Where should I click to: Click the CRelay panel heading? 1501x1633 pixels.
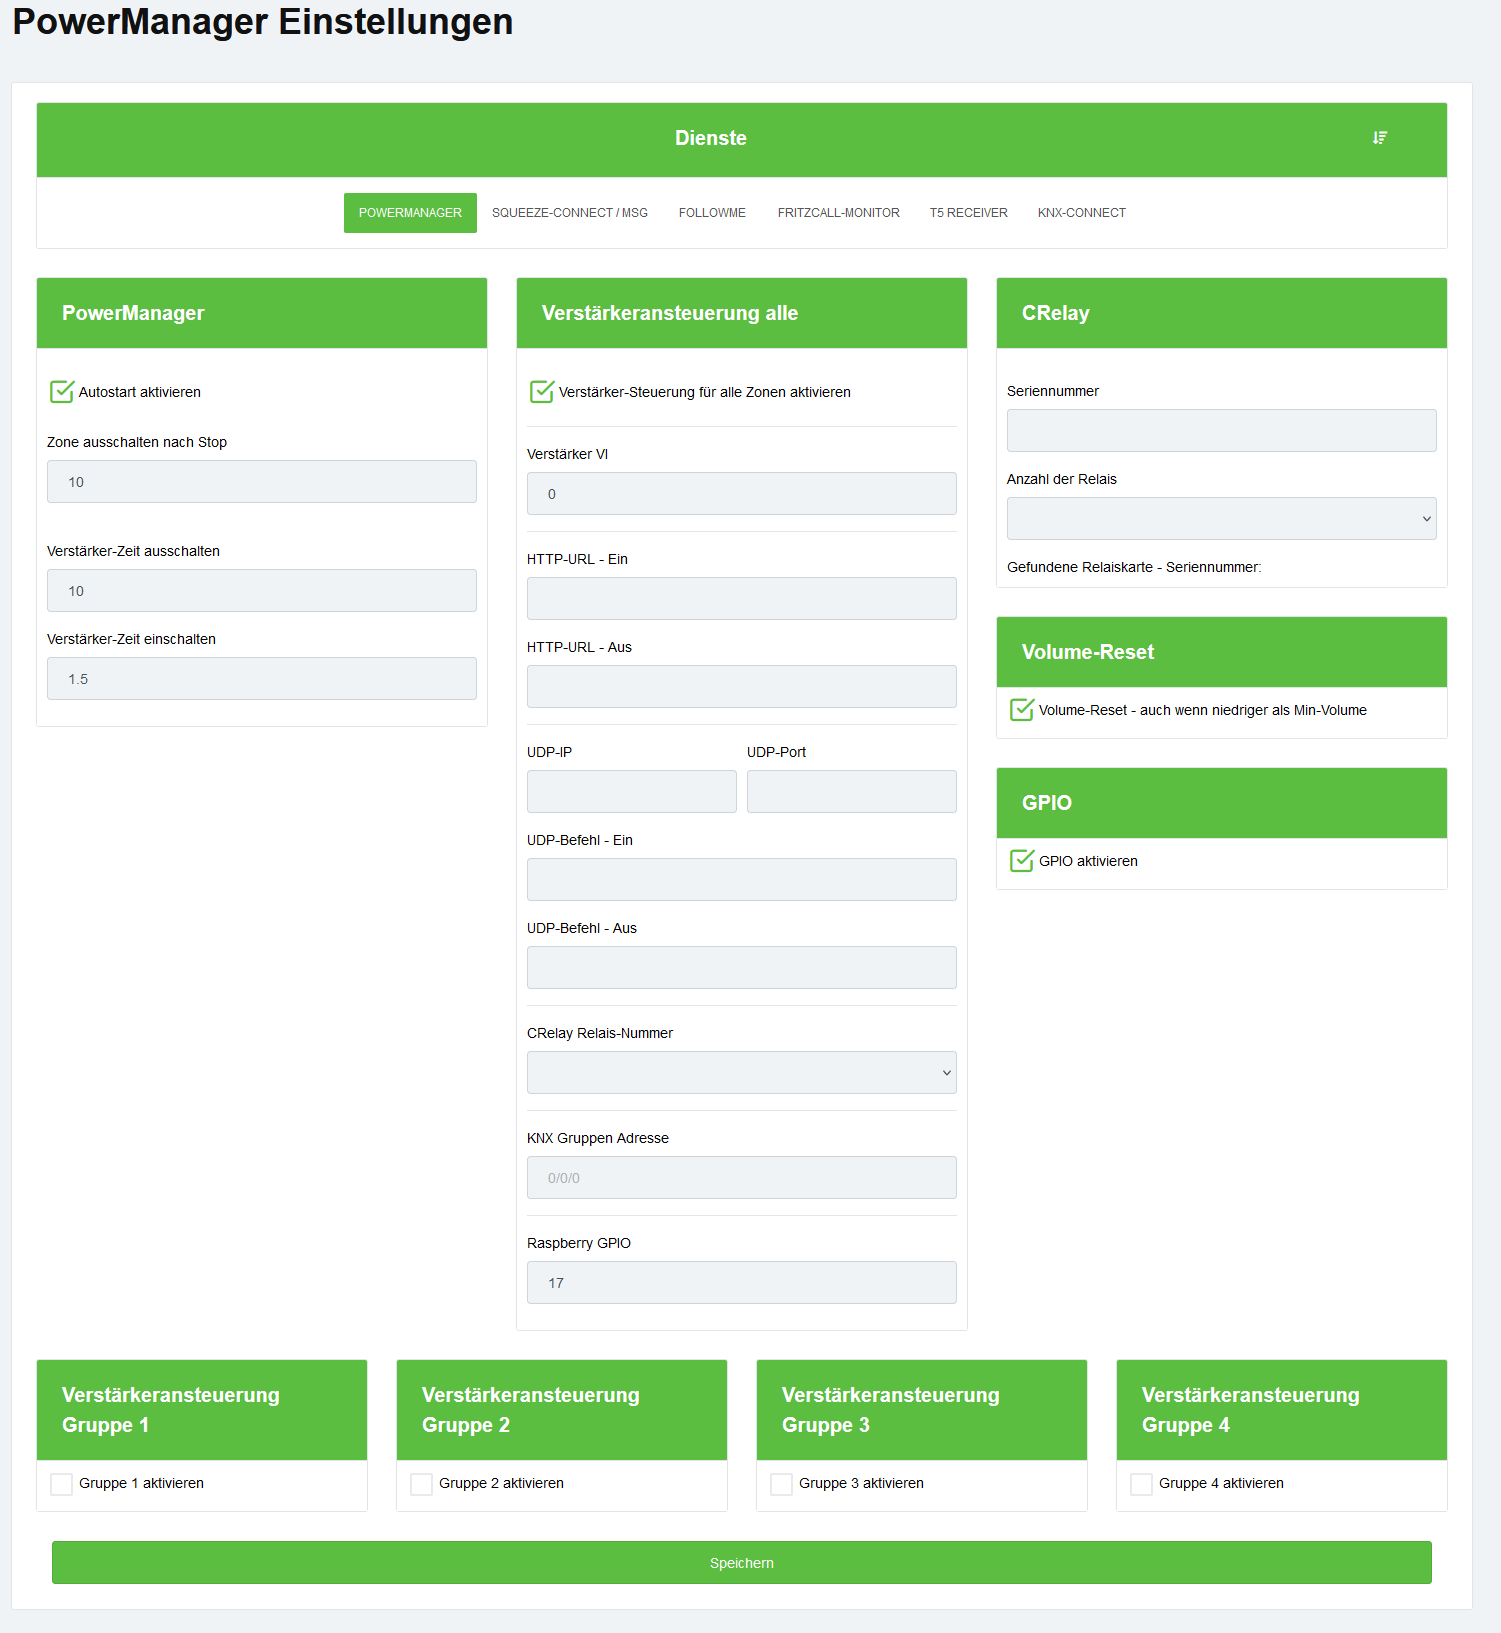[1056, 313]
